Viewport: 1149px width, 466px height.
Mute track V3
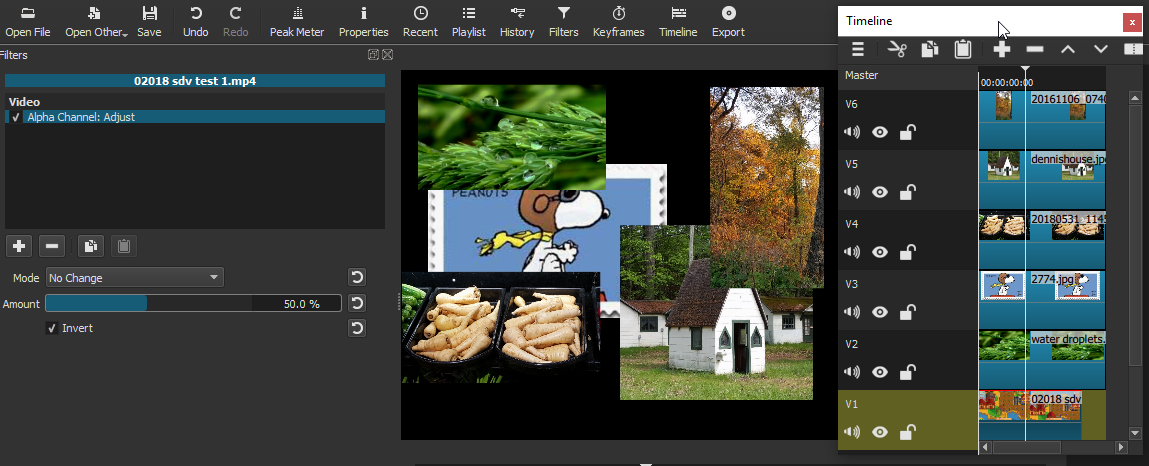click(x=851, y=313)
